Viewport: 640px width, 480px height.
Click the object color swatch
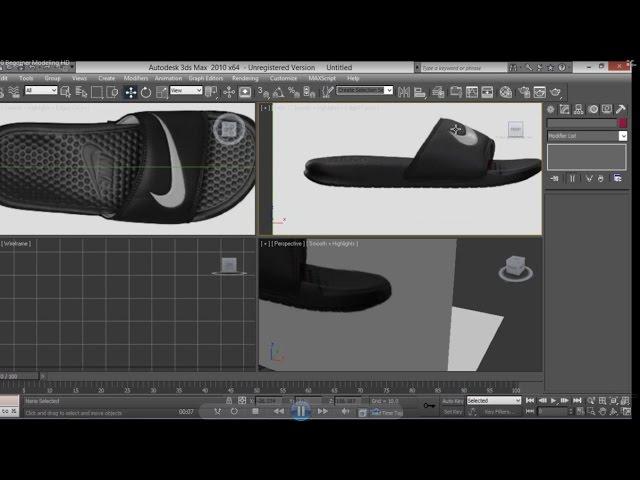(623, 123)
